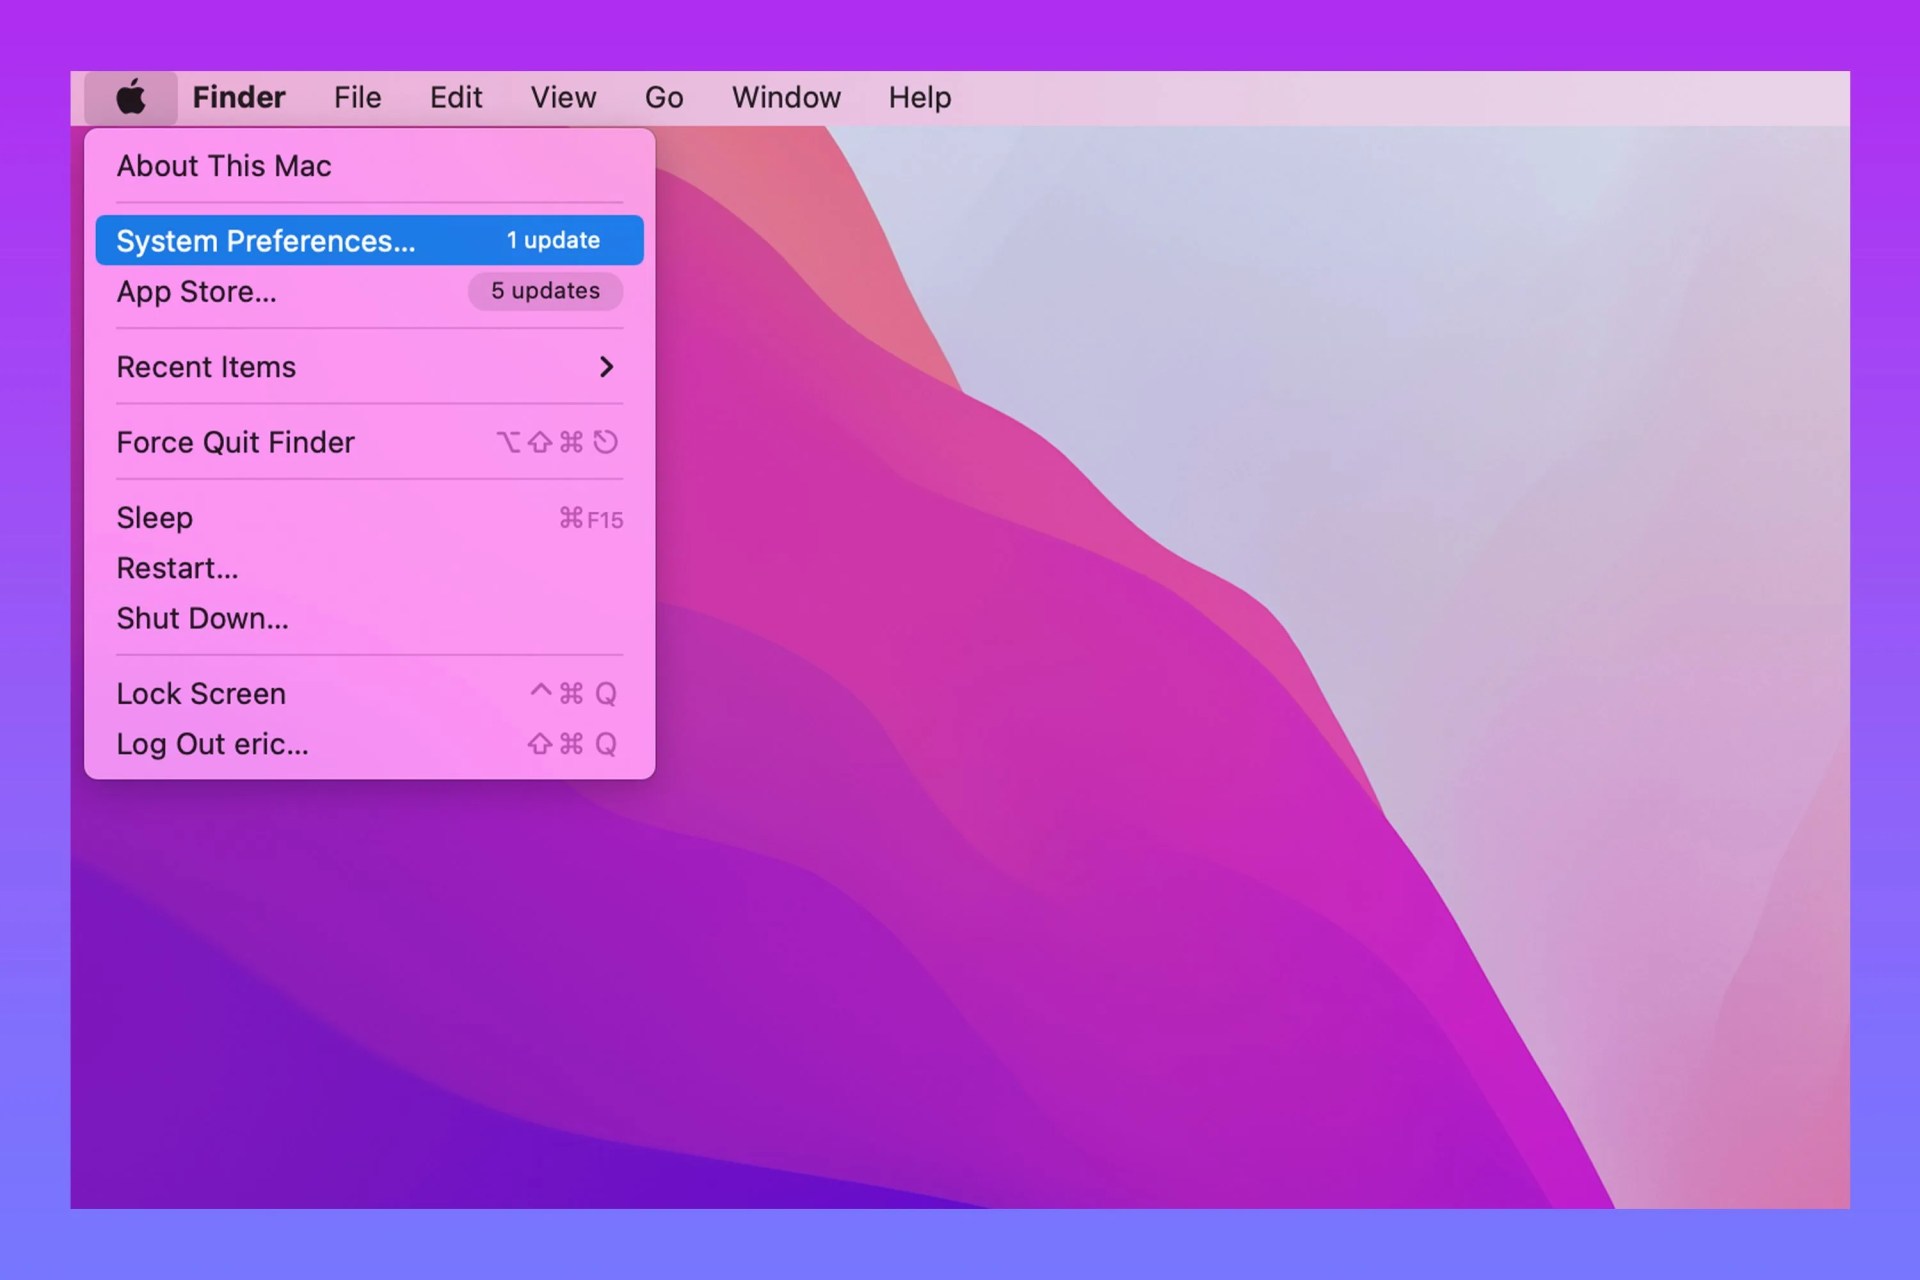Screen dimensions: 1920x1280
Task: Open the Help menu
Action: click(920, 98)
